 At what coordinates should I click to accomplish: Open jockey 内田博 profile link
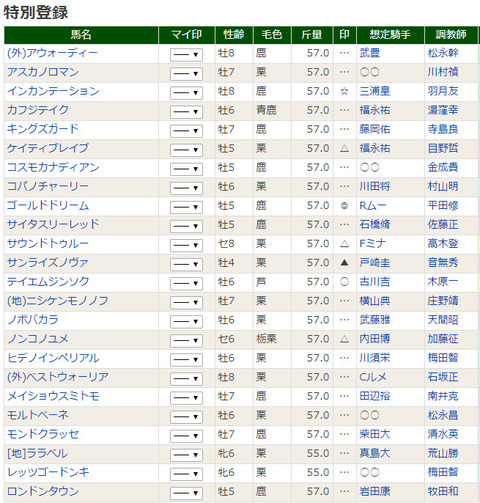(375, 339)
